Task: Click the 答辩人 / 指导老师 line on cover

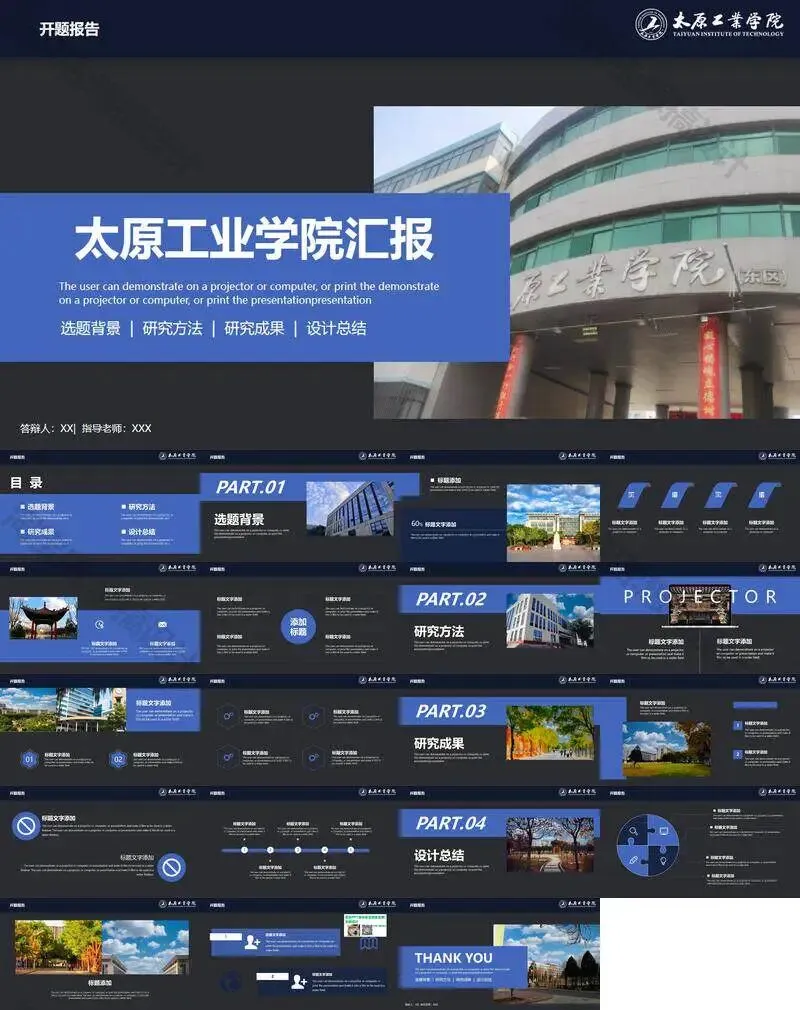Action: click(86, 428)
